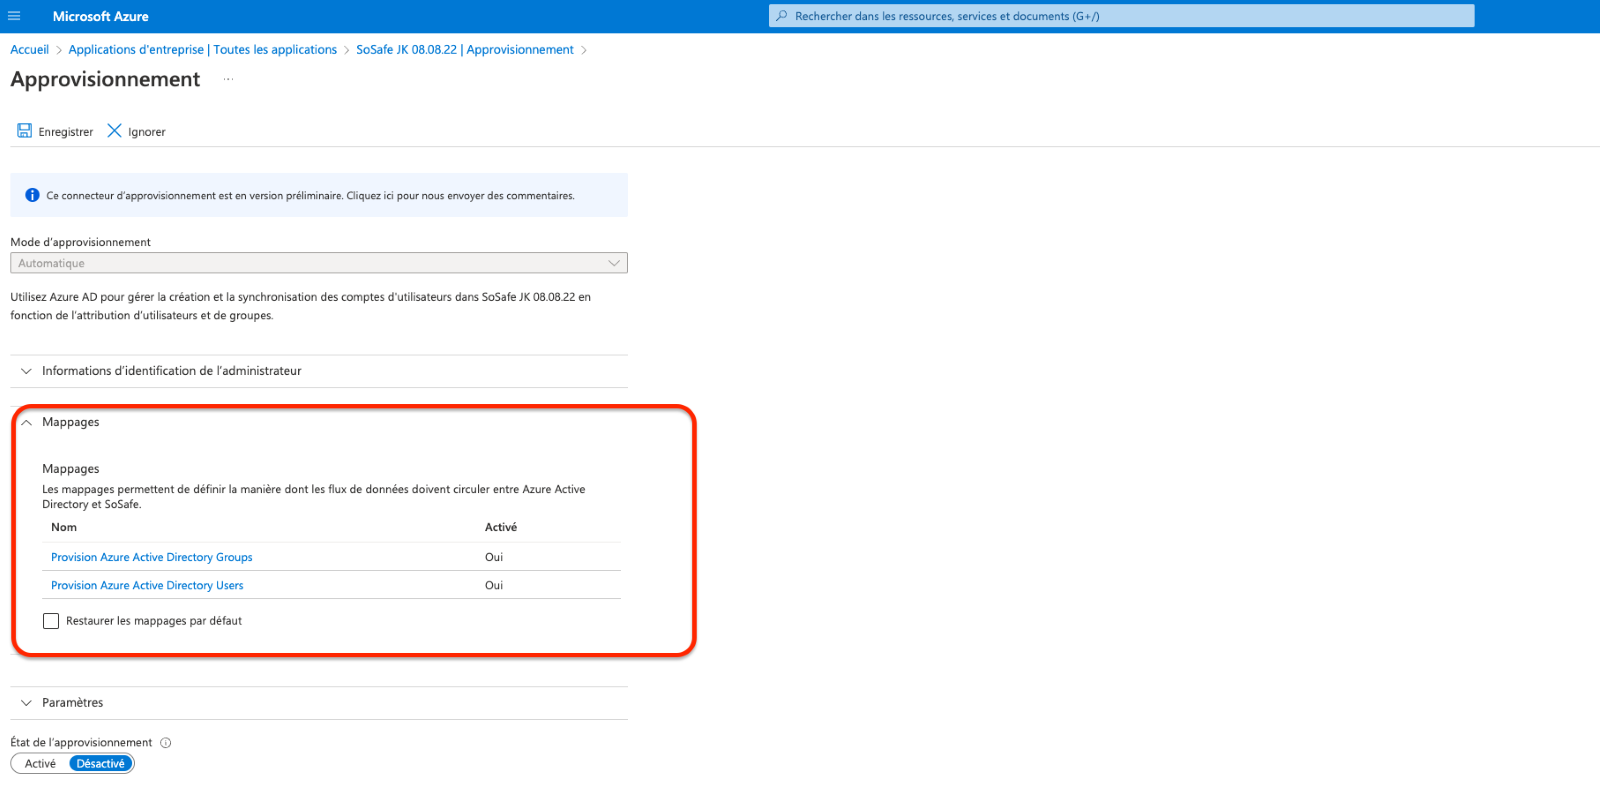Open the hamburger menu in Azure header
1600x803 pixels.
click(14, 16)
